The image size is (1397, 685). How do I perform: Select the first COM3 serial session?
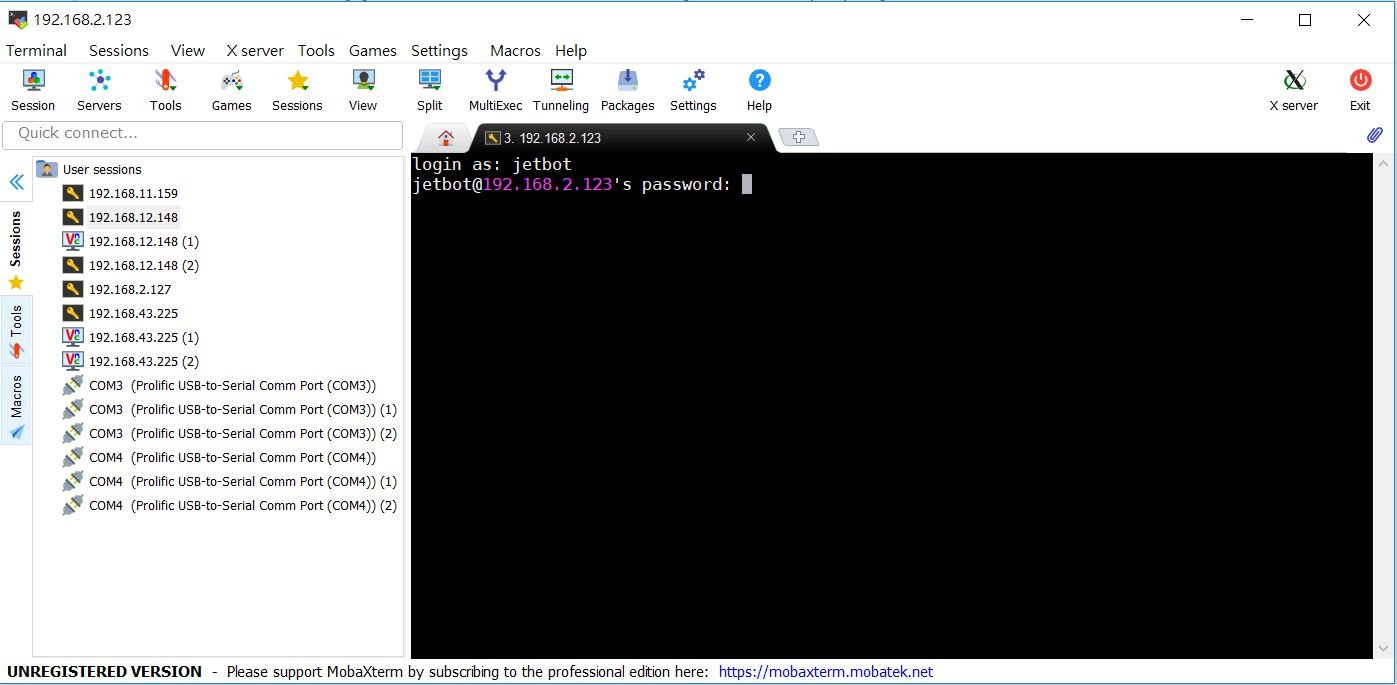tap(219, 385)
